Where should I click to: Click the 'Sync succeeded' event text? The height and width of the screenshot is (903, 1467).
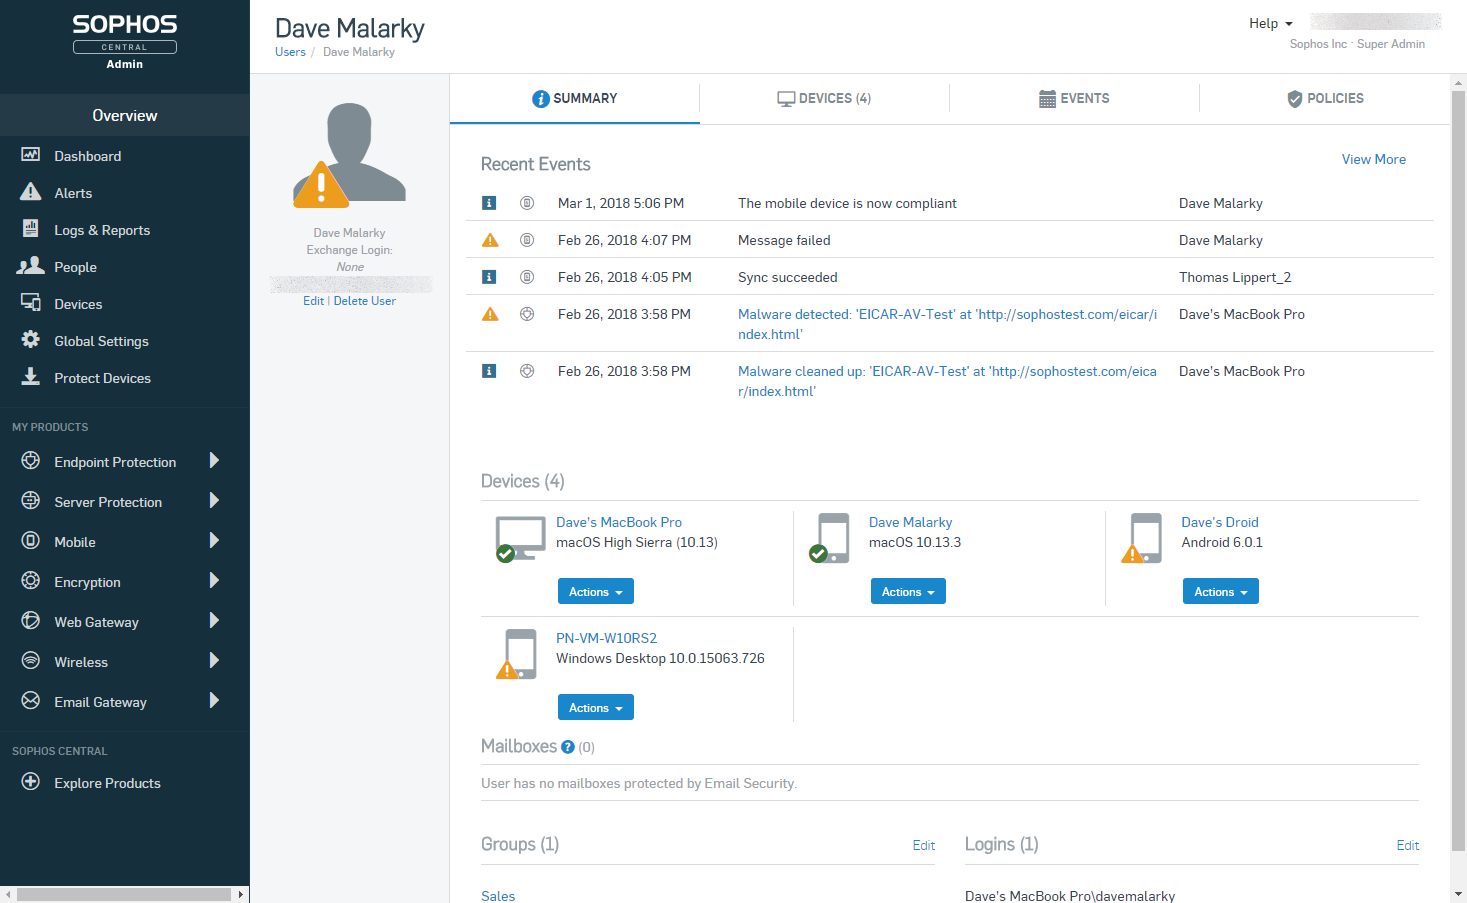tap(788, 277)
